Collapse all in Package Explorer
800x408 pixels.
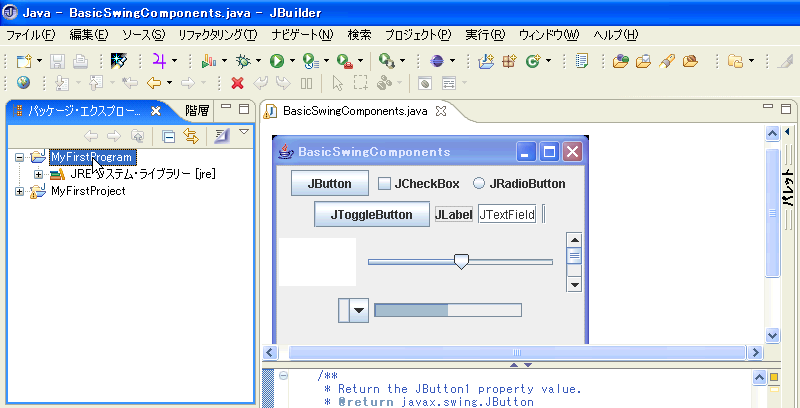click(169, 135)
